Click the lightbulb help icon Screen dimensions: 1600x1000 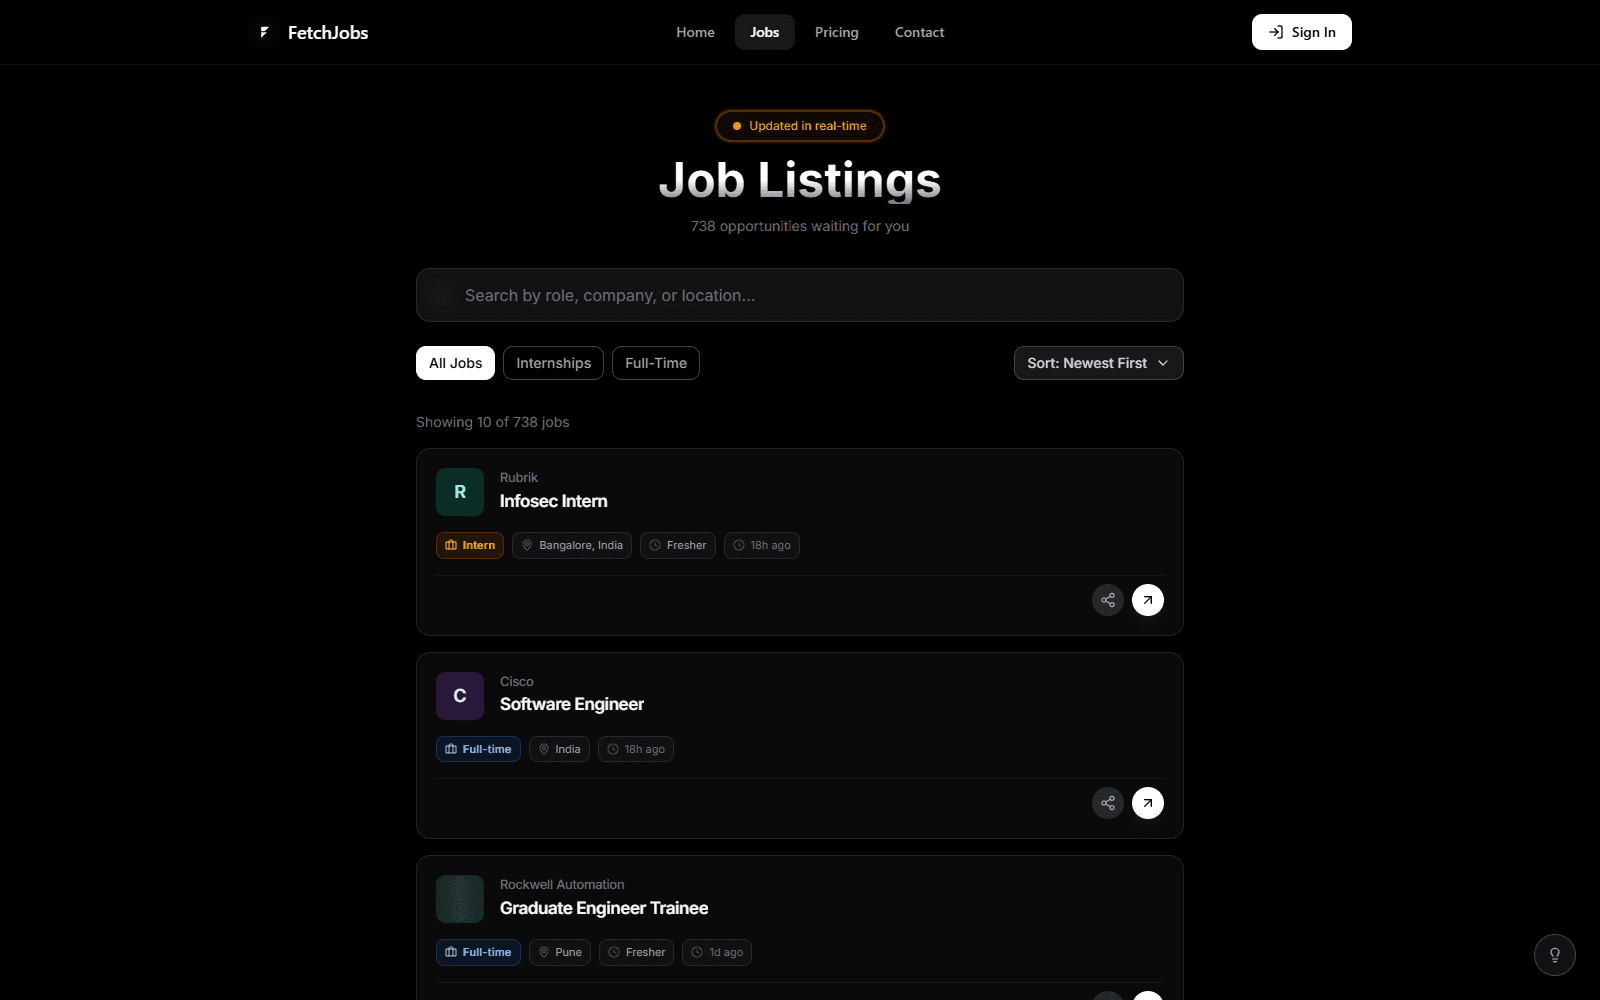pos(1555,955)
